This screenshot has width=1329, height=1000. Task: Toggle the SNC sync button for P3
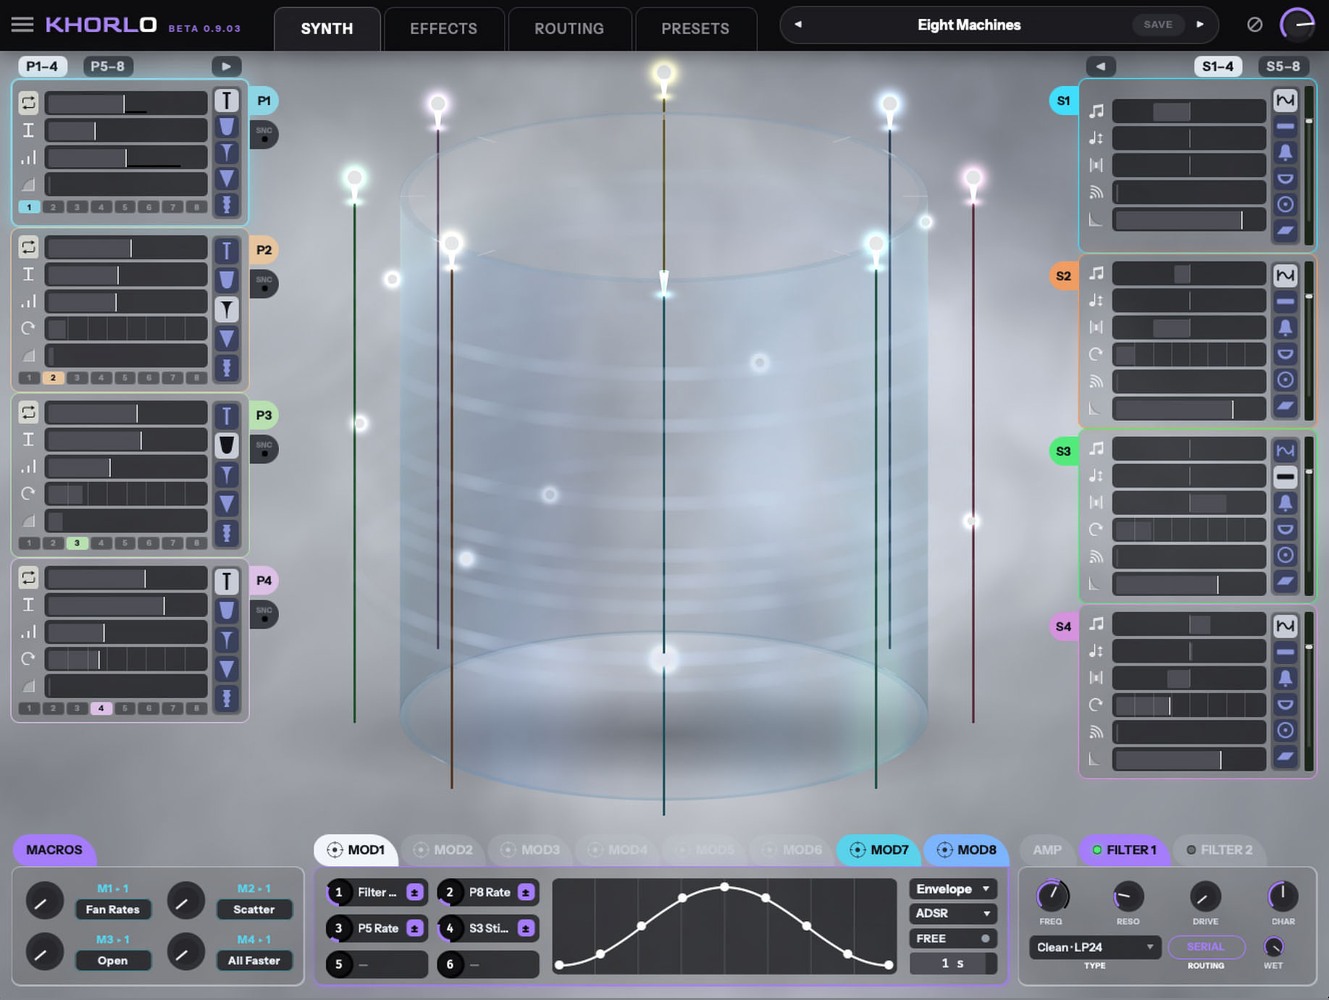point(264,449)
